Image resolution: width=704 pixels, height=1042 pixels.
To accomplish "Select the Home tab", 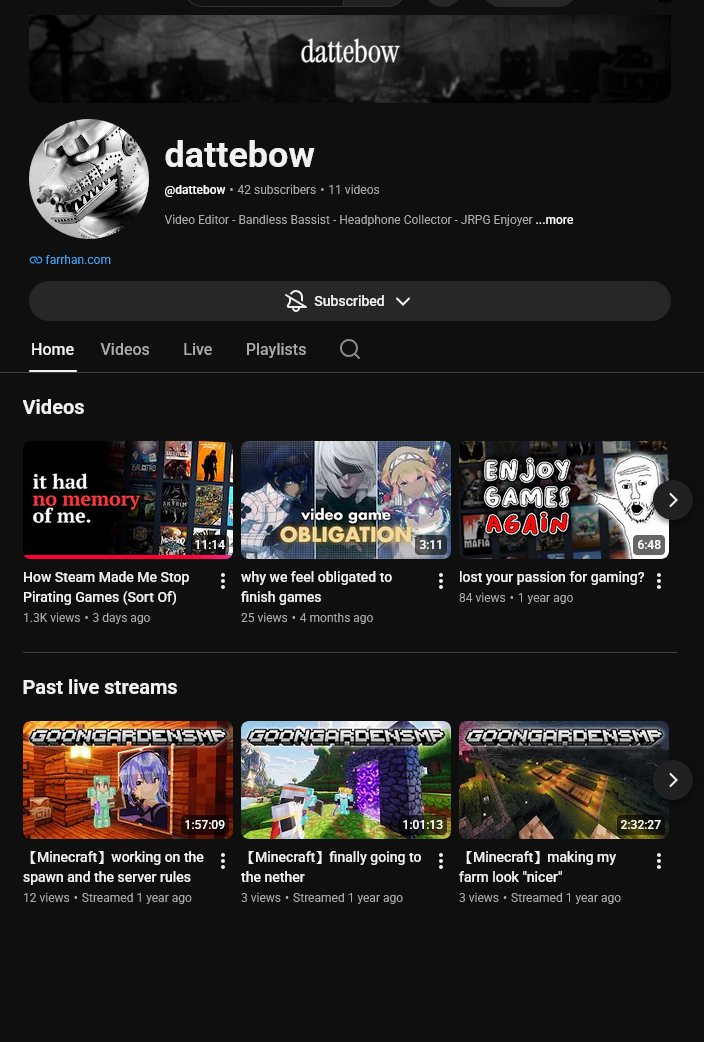I will click(53, 350).
